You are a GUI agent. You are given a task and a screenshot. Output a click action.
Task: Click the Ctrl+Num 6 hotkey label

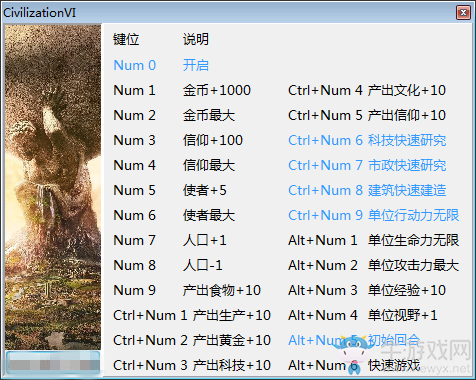(x=325, y=140)
